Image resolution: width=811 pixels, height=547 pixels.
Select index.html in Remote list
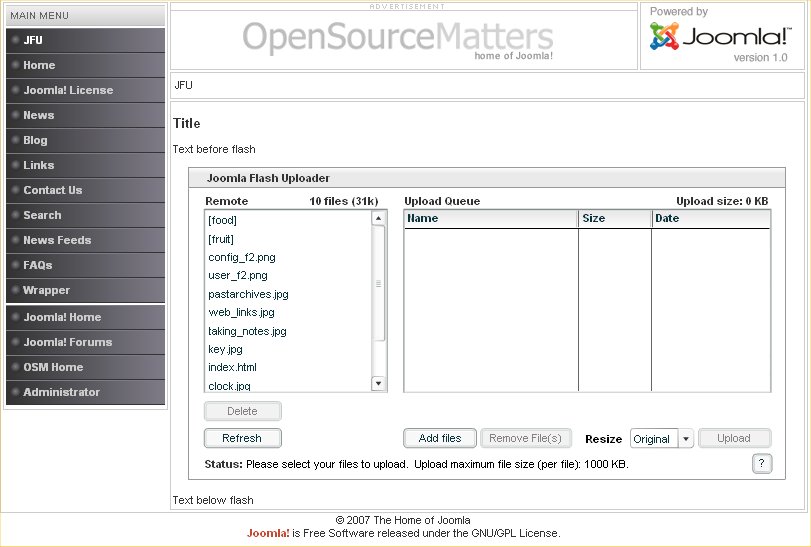(x=288, y=367)
